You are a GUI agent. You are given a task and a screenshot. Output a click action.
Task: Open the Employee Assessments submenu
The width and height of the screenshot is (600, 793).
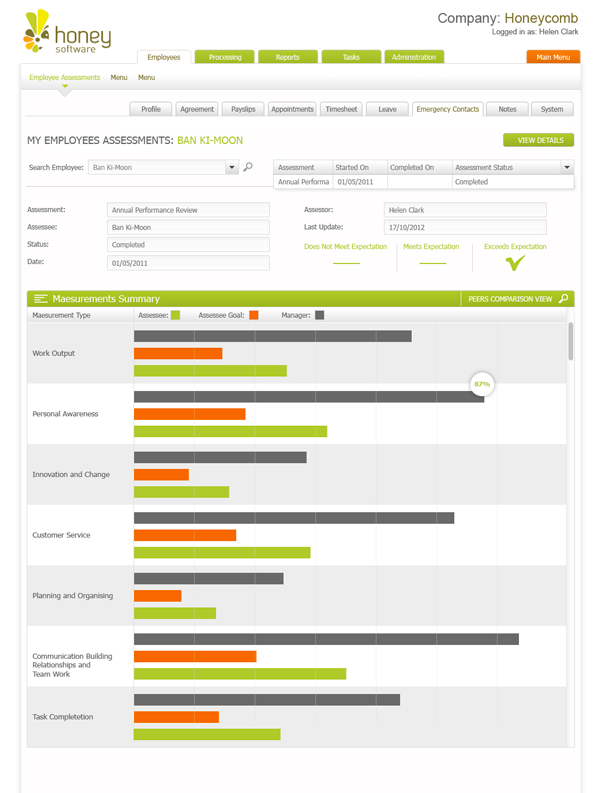click(65, 78)
